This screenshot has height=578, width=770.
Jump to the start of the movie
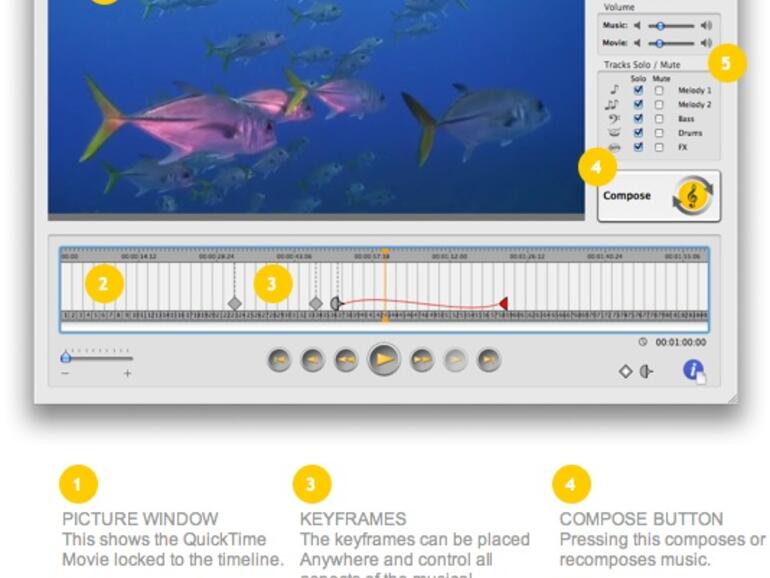click(279, 360)
